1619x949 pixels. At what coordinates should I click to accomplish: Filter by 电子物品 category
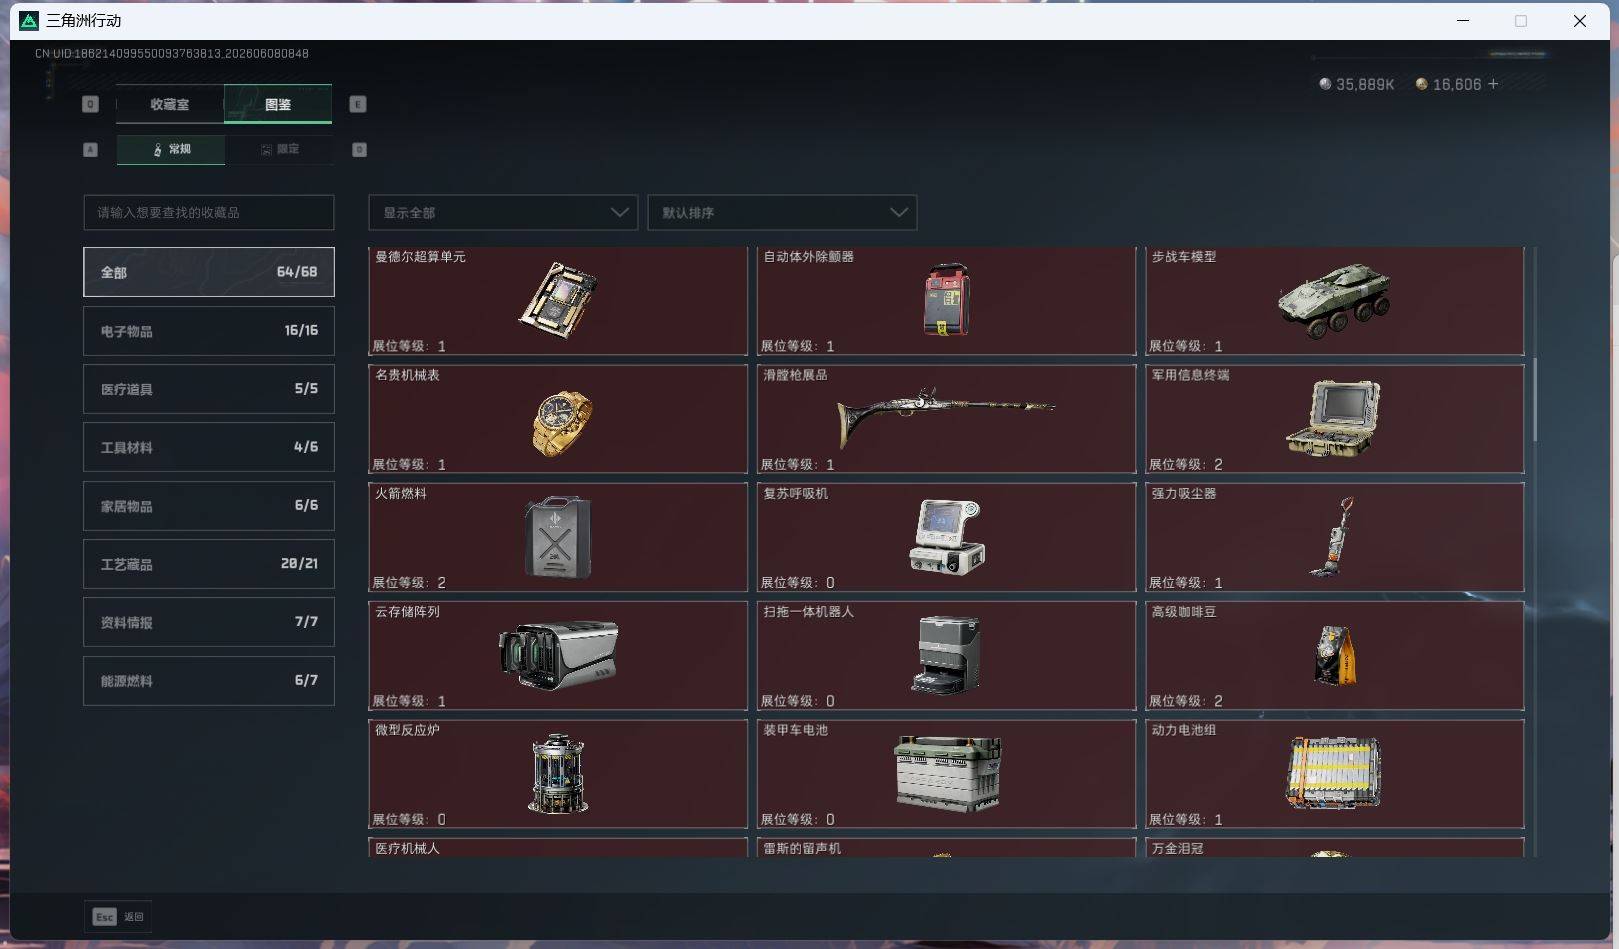point(209,330)
